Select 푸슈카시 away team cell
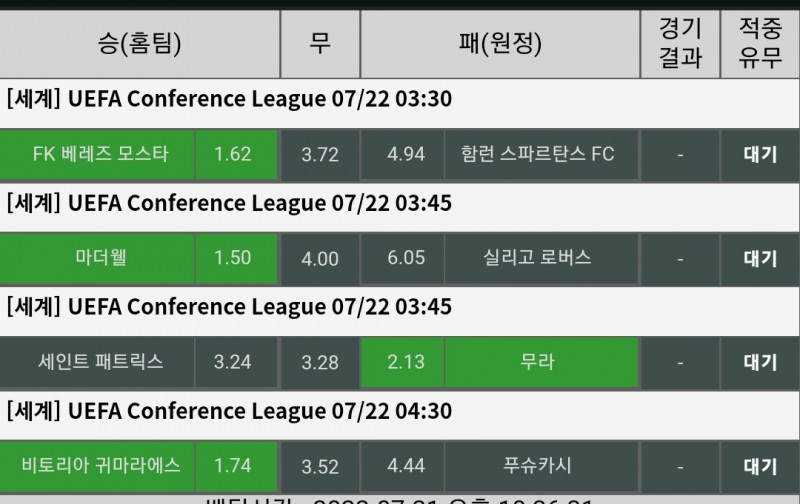 point(538,466)
